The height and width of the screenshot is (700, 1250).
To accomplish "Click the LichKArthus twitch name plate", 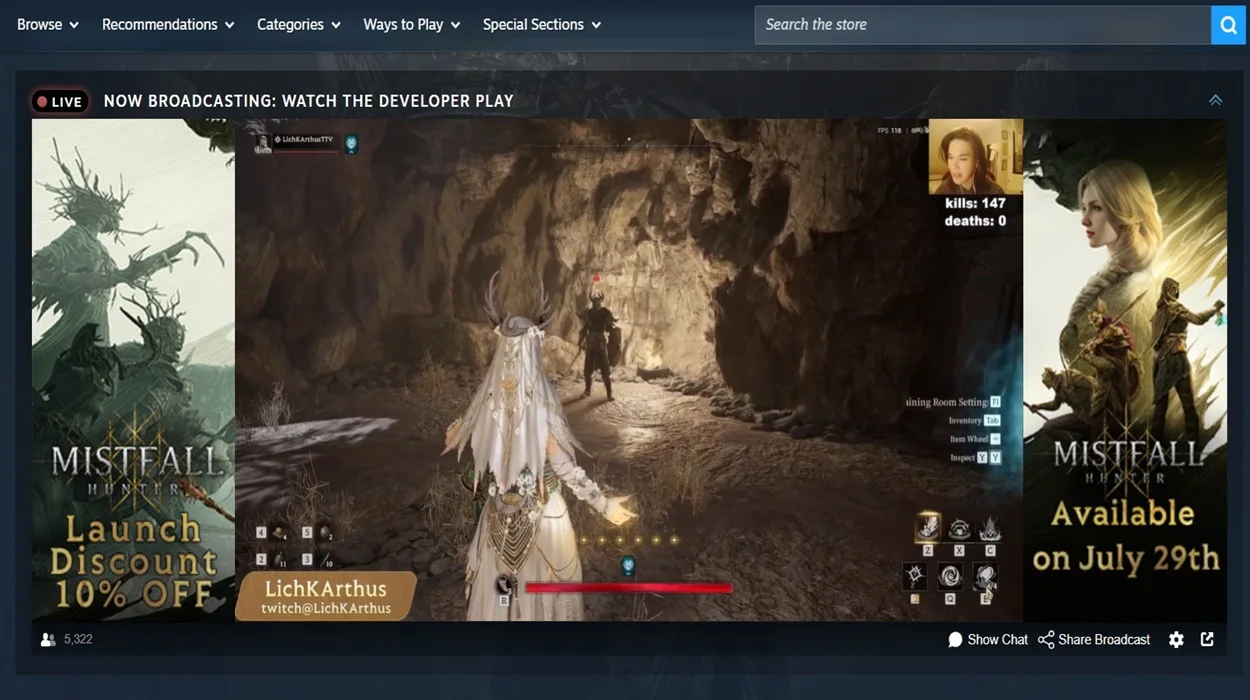I will 325,596.
